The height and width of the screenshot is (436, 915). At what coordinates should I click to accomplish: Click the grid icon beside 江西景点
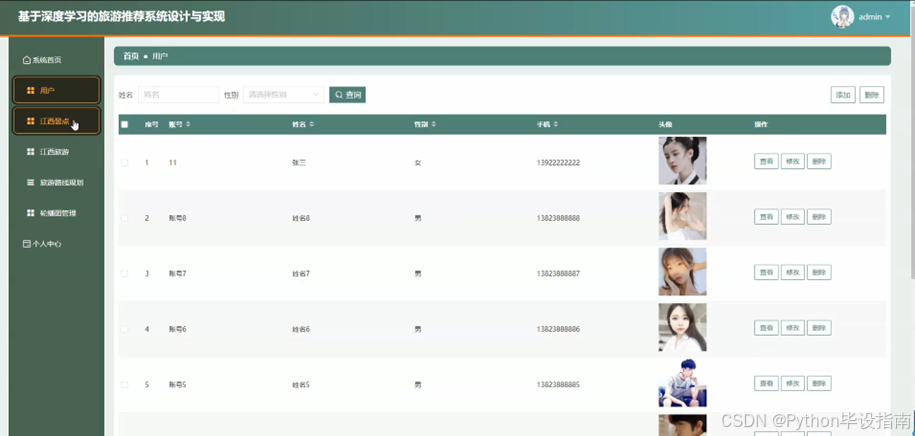tap(31, 121)
